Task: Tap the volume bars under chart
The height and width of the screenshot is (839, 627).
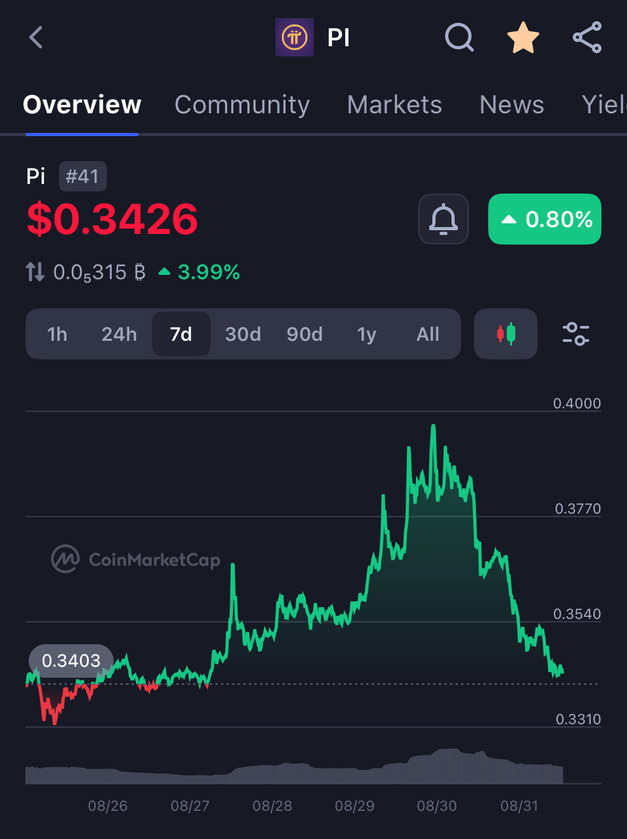Action: tap(294, 768)
